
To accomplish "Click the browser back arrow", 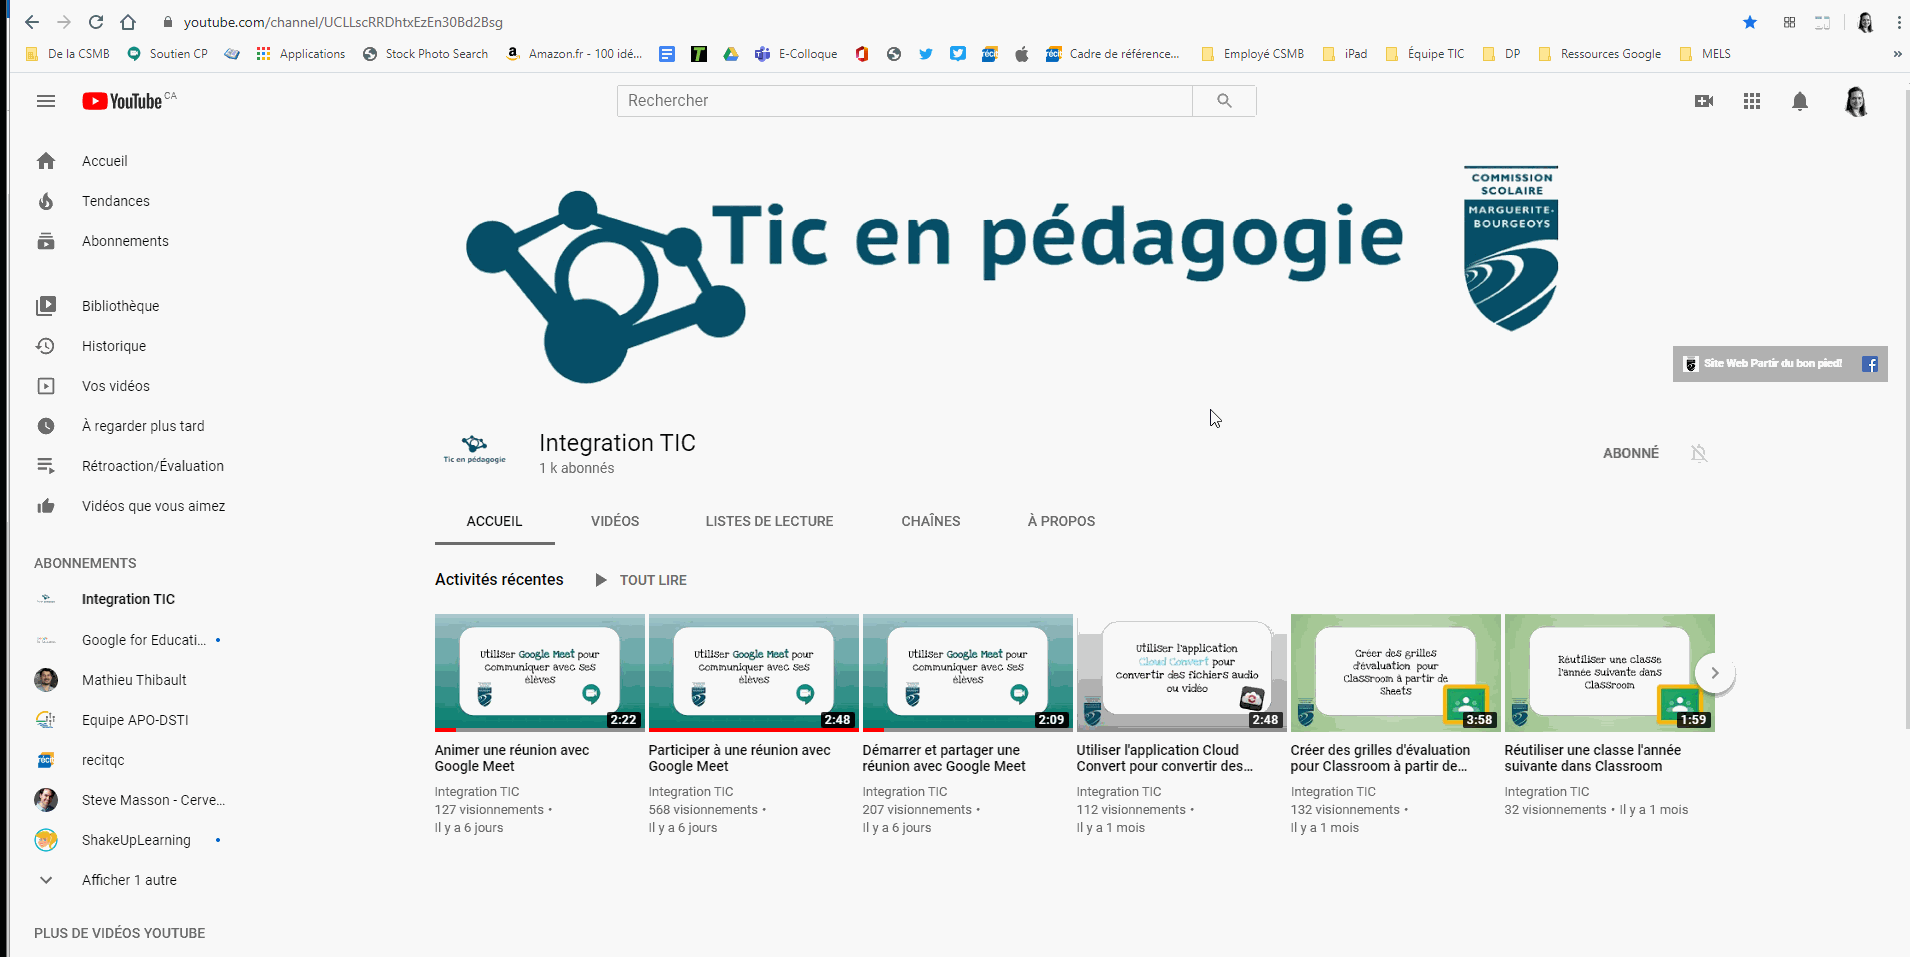I will pos(32,22).
